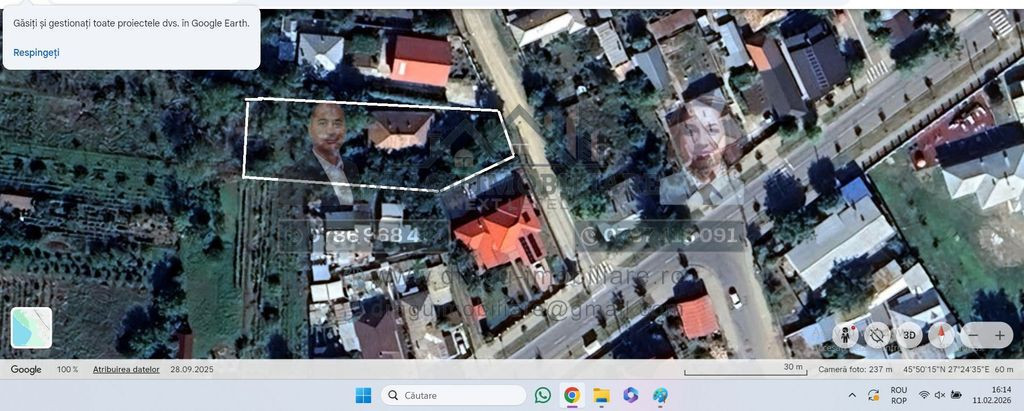Switch map to 3D view
The image size is (1024, 411).
[x=909, y=335]
